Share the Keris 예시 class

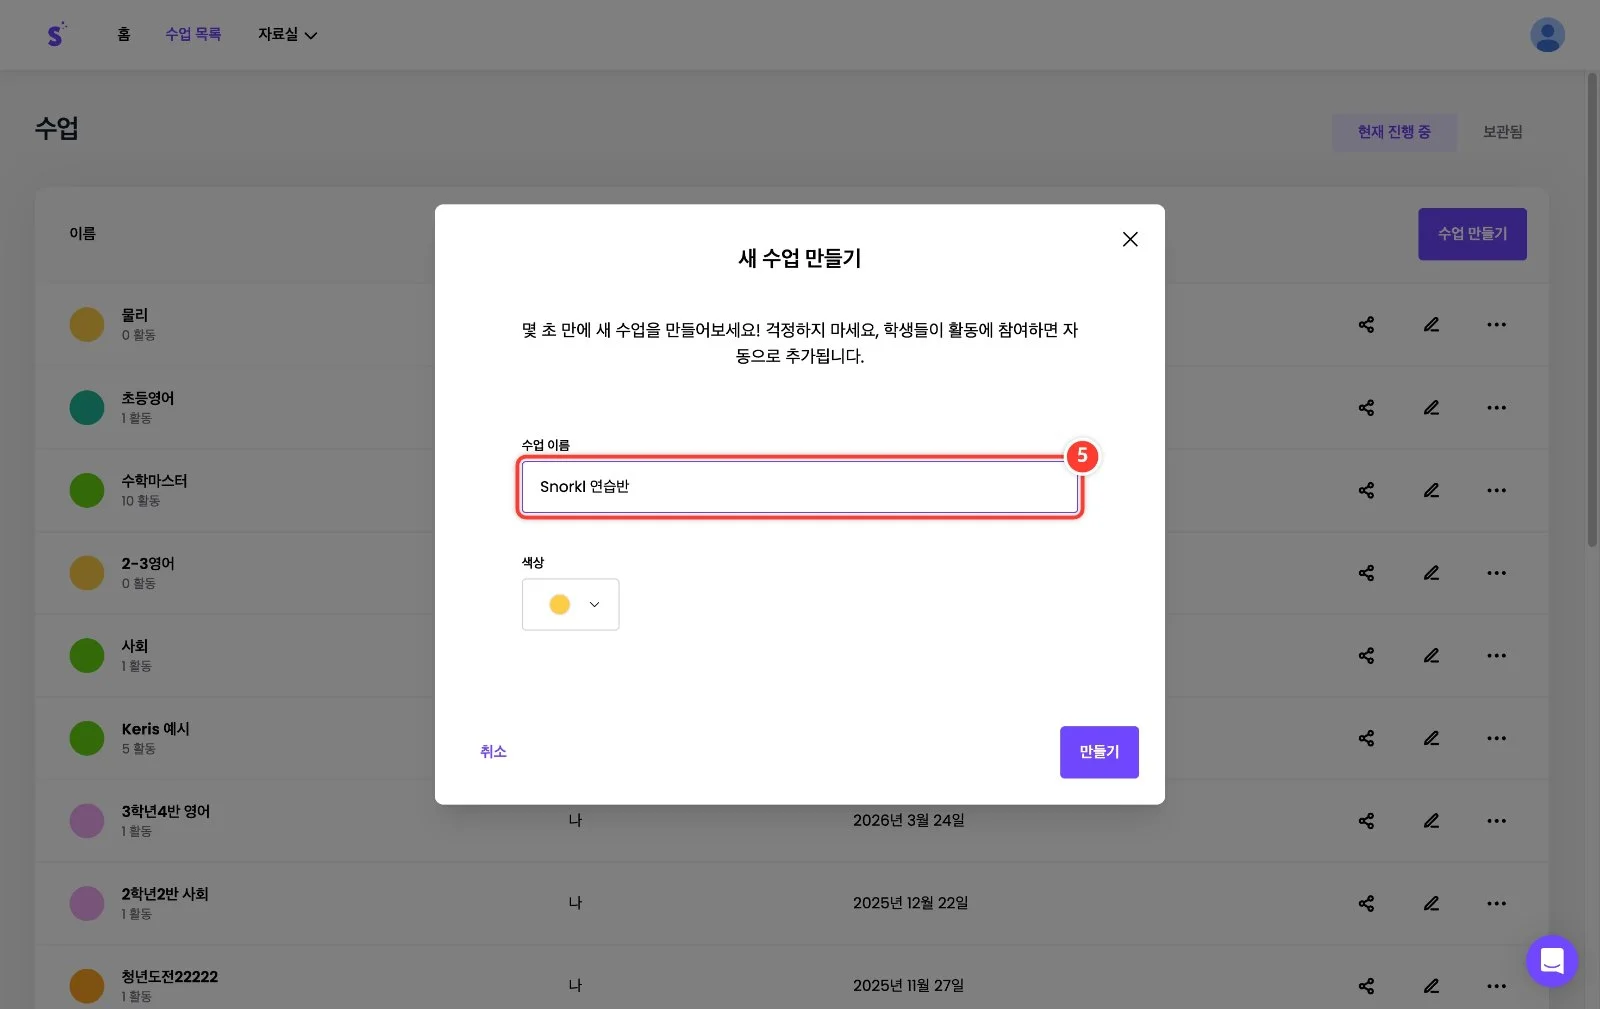click(1366, 738)
